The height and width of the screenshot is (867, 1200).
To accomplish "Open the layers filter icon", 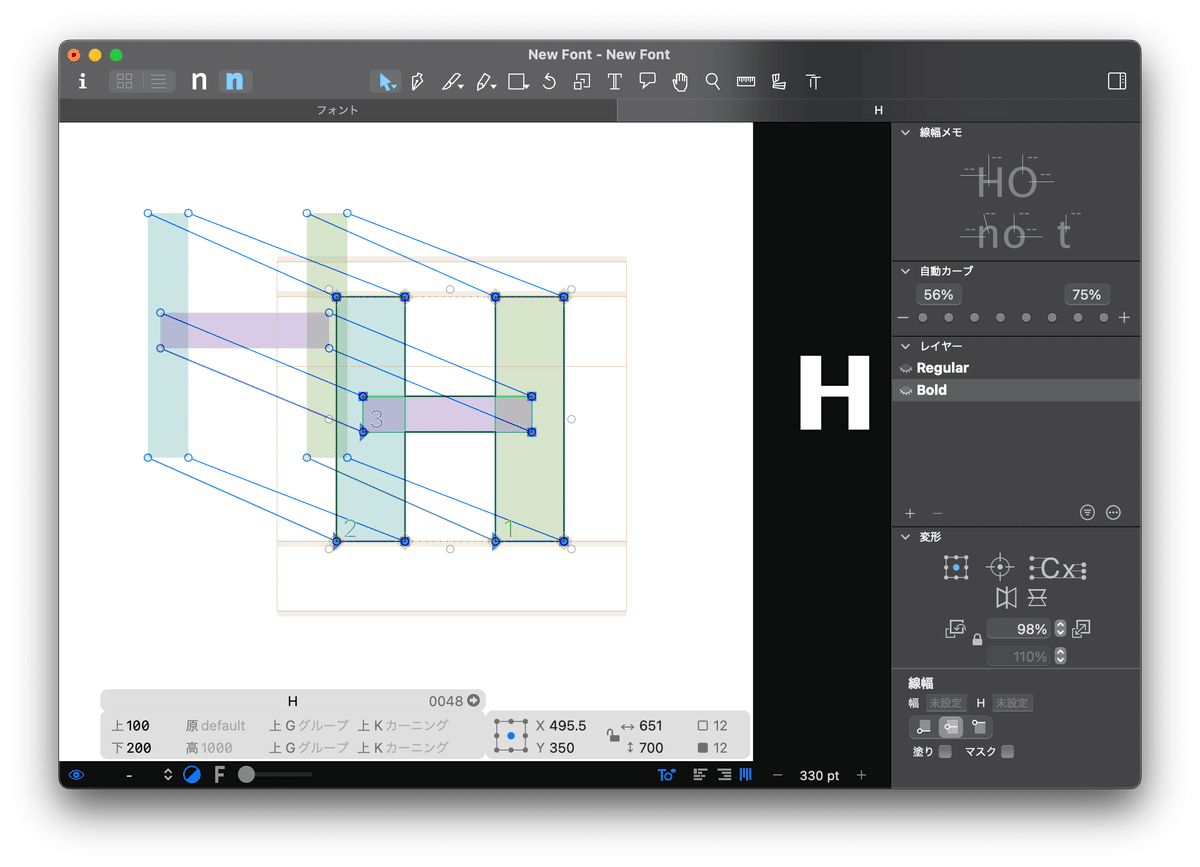I will coord(1088,513).
